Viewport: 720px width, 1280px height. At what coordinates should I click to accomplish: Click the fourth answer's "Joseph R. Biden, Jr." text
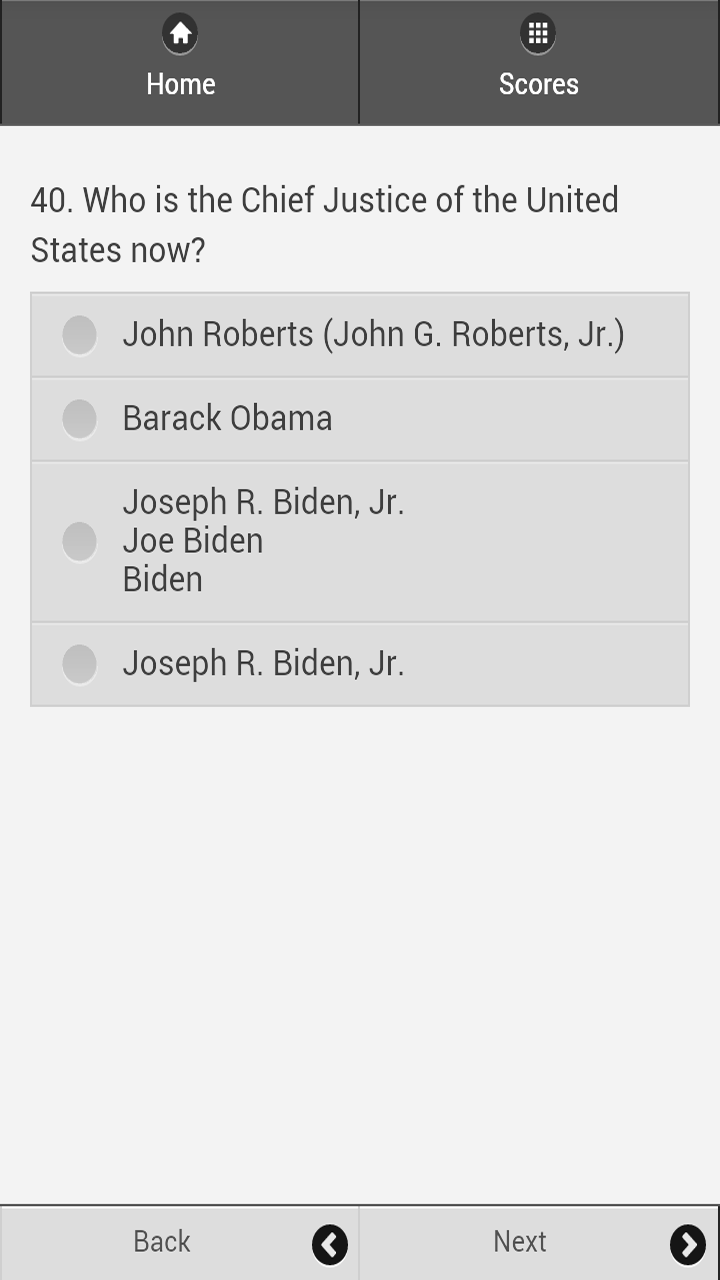pos(263,663)
